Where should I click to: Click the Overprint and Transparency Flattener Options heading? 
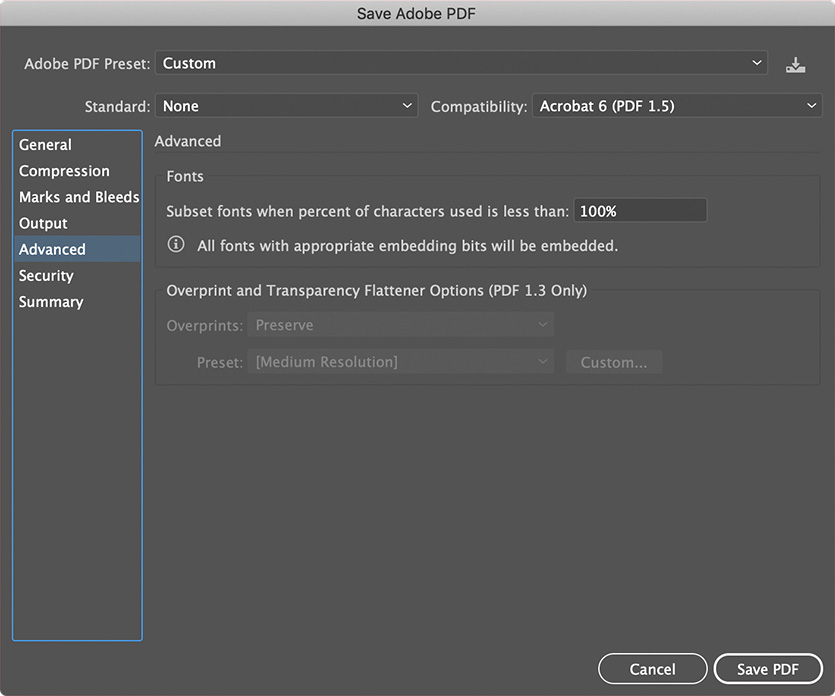pos(376,291)
